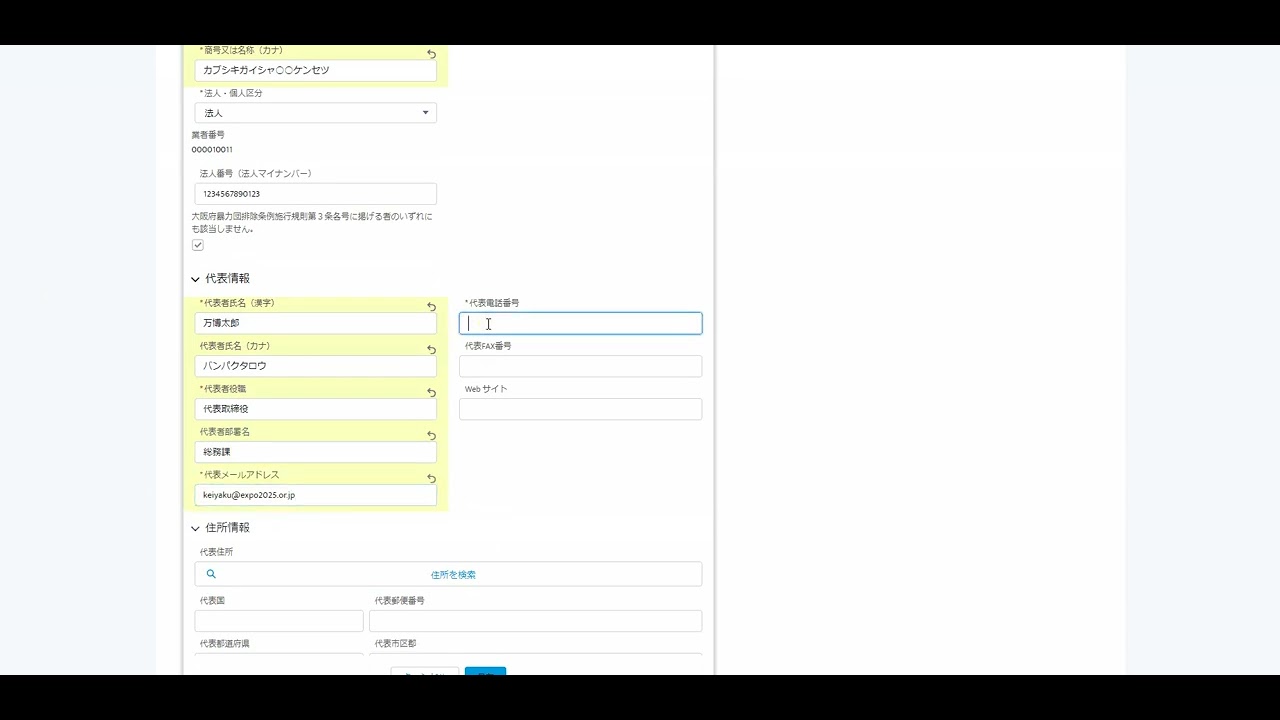Click the 代表FAX番号 field
The image size is (1280, 720).
[581, 366]
